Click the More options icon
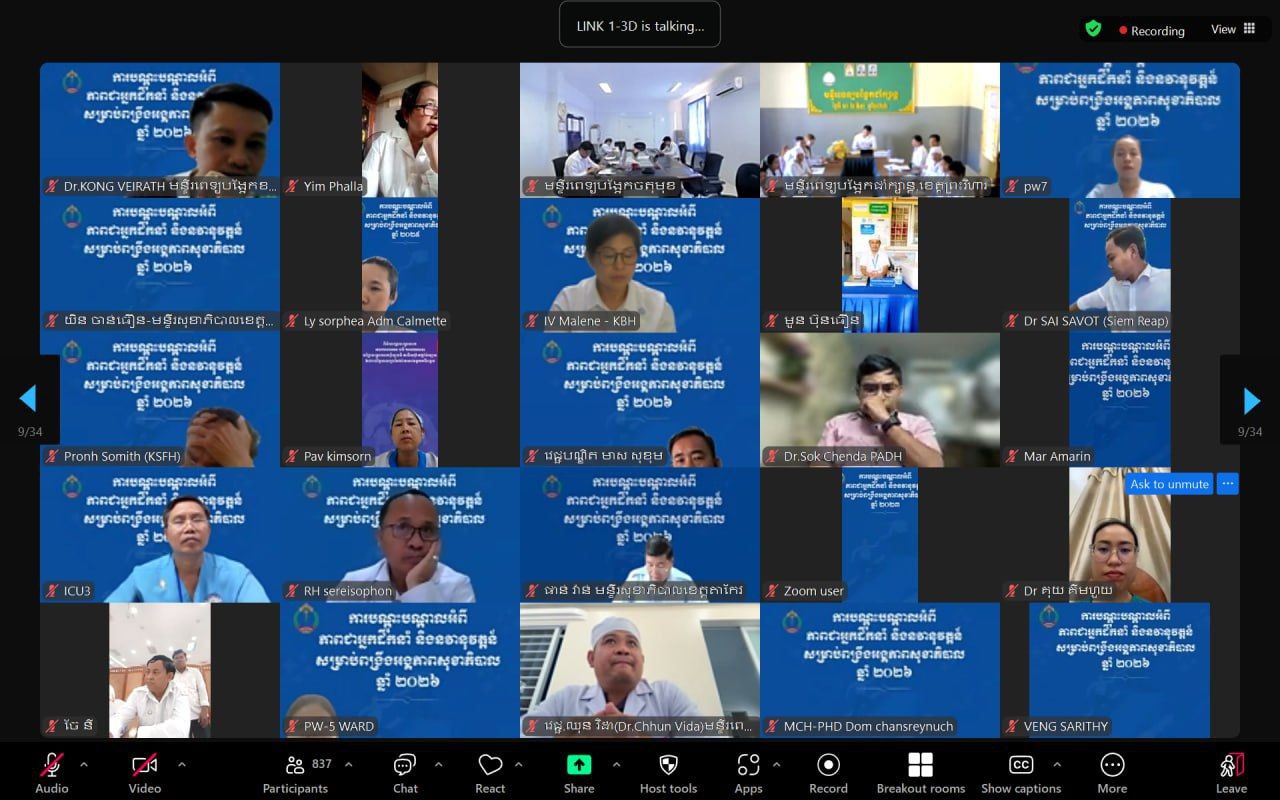This screenshot has width=1280, height=800. pyautogui.click(x=1112, y=766)
